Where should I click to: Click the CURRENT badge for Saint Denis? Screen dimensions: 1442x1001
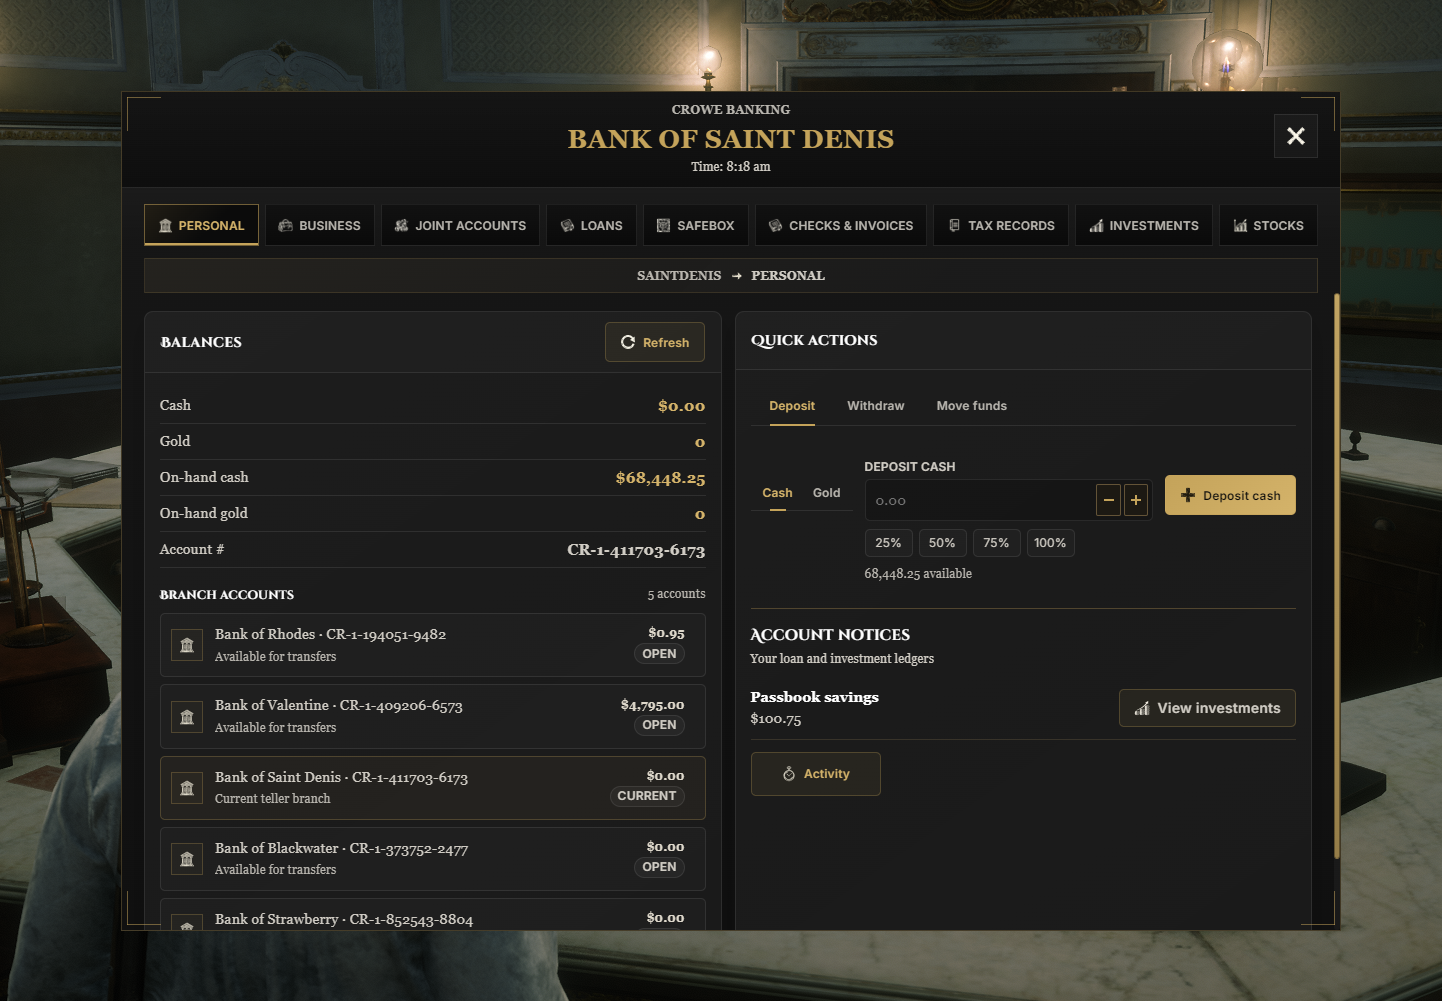pyautogui.click(x=647, y=796)
